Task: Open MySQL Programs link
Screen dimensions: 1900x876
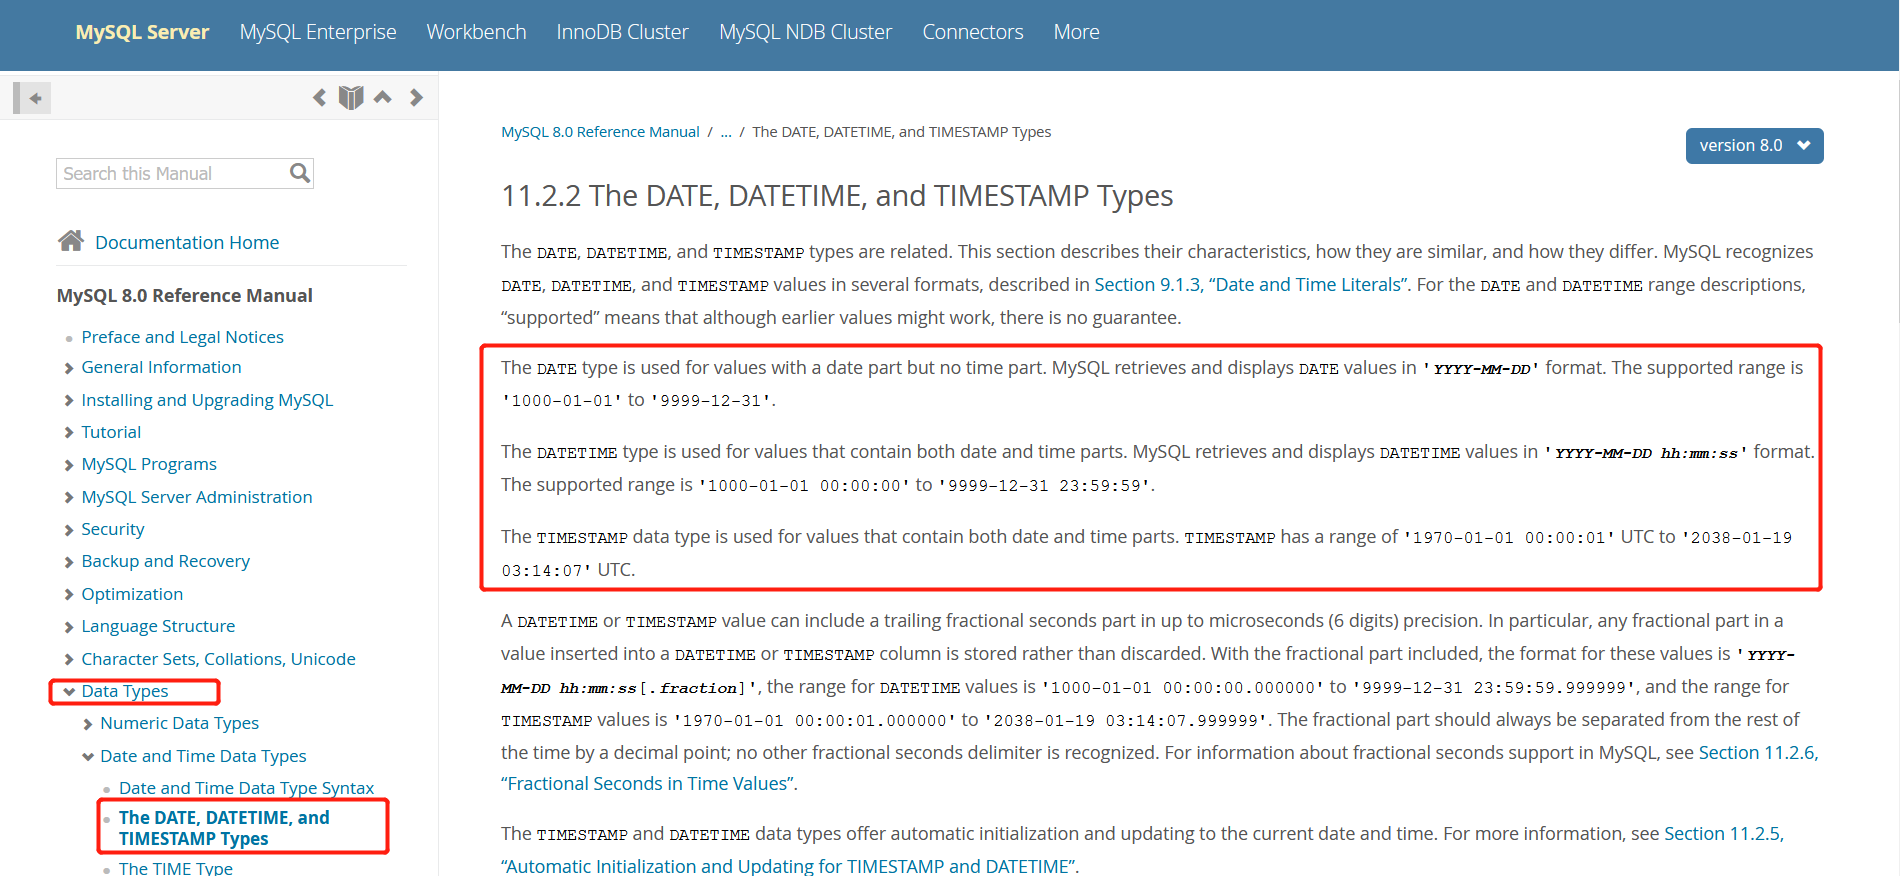Action: coord(149,464)
